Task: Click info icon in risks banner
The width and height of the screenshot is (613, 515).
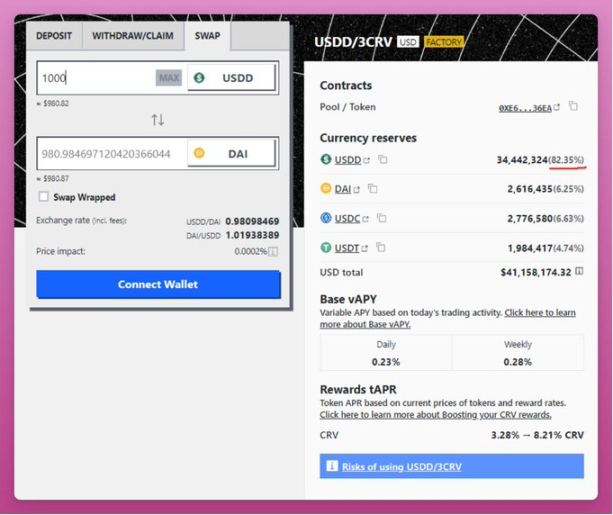Action: (x=330, y=466)
